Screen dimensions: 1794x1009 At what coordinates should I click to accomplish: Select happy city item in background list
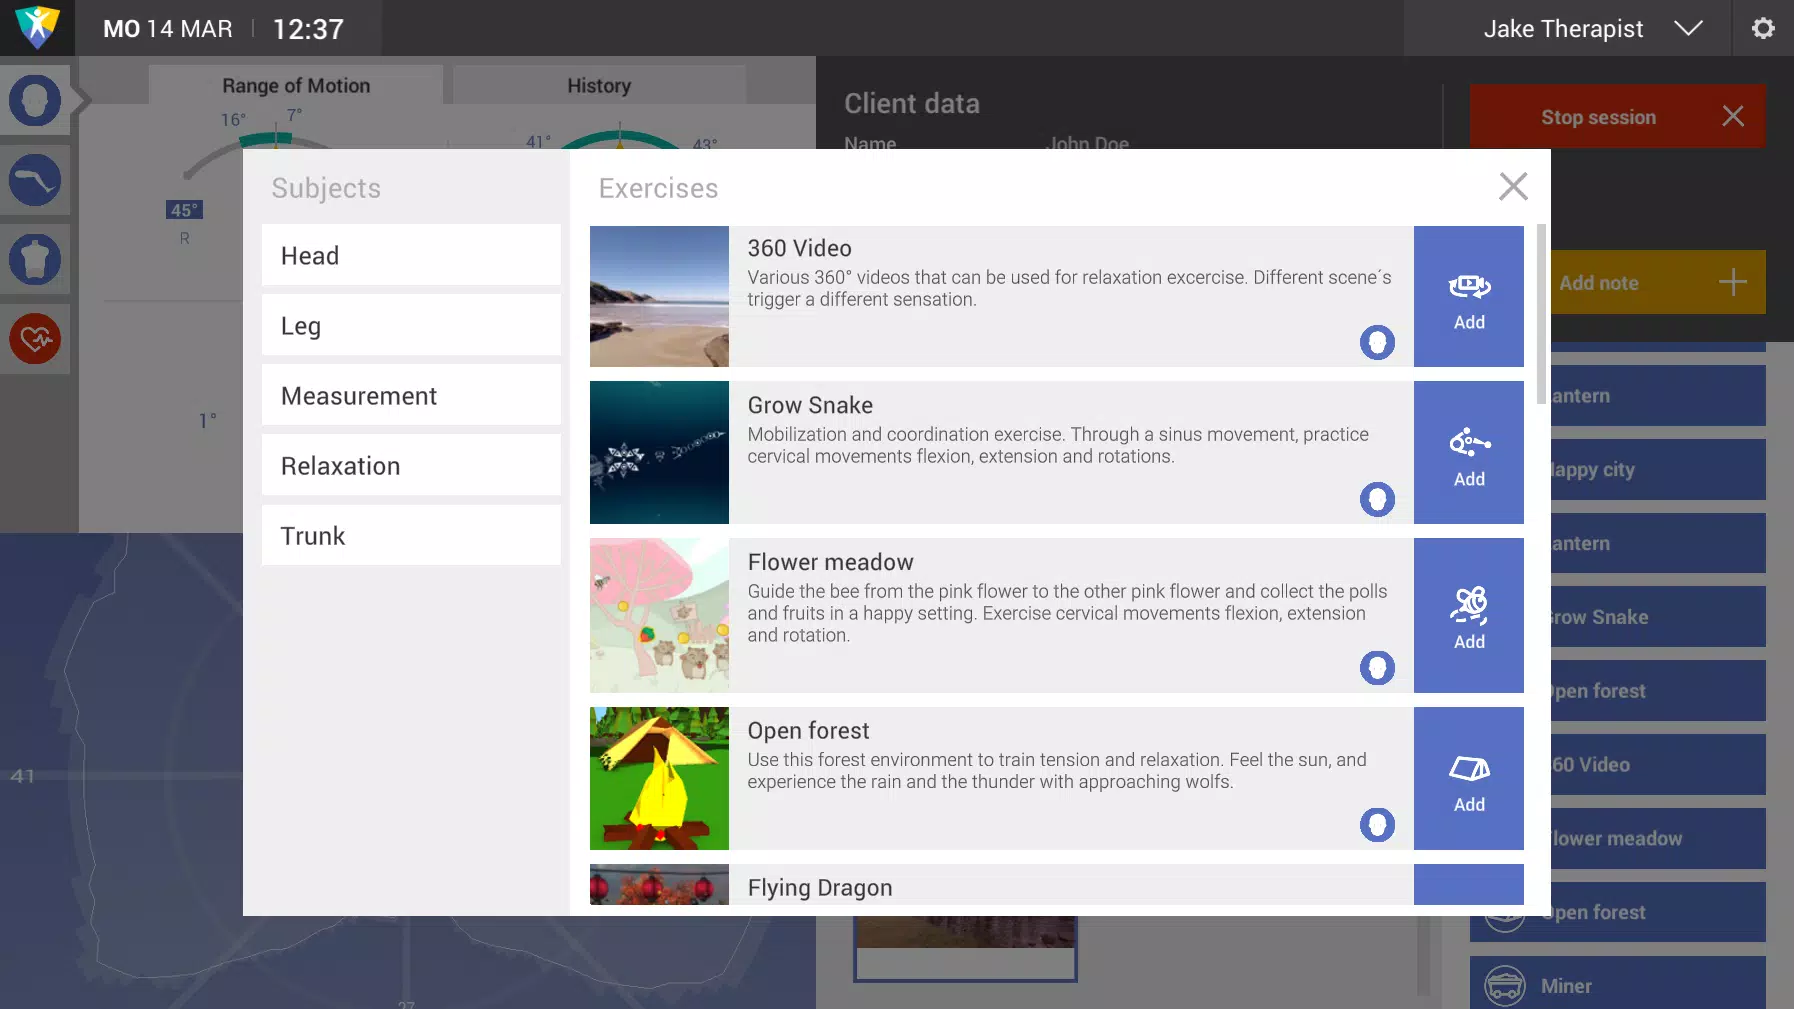pyautogui.click(x=1657, y=470)
